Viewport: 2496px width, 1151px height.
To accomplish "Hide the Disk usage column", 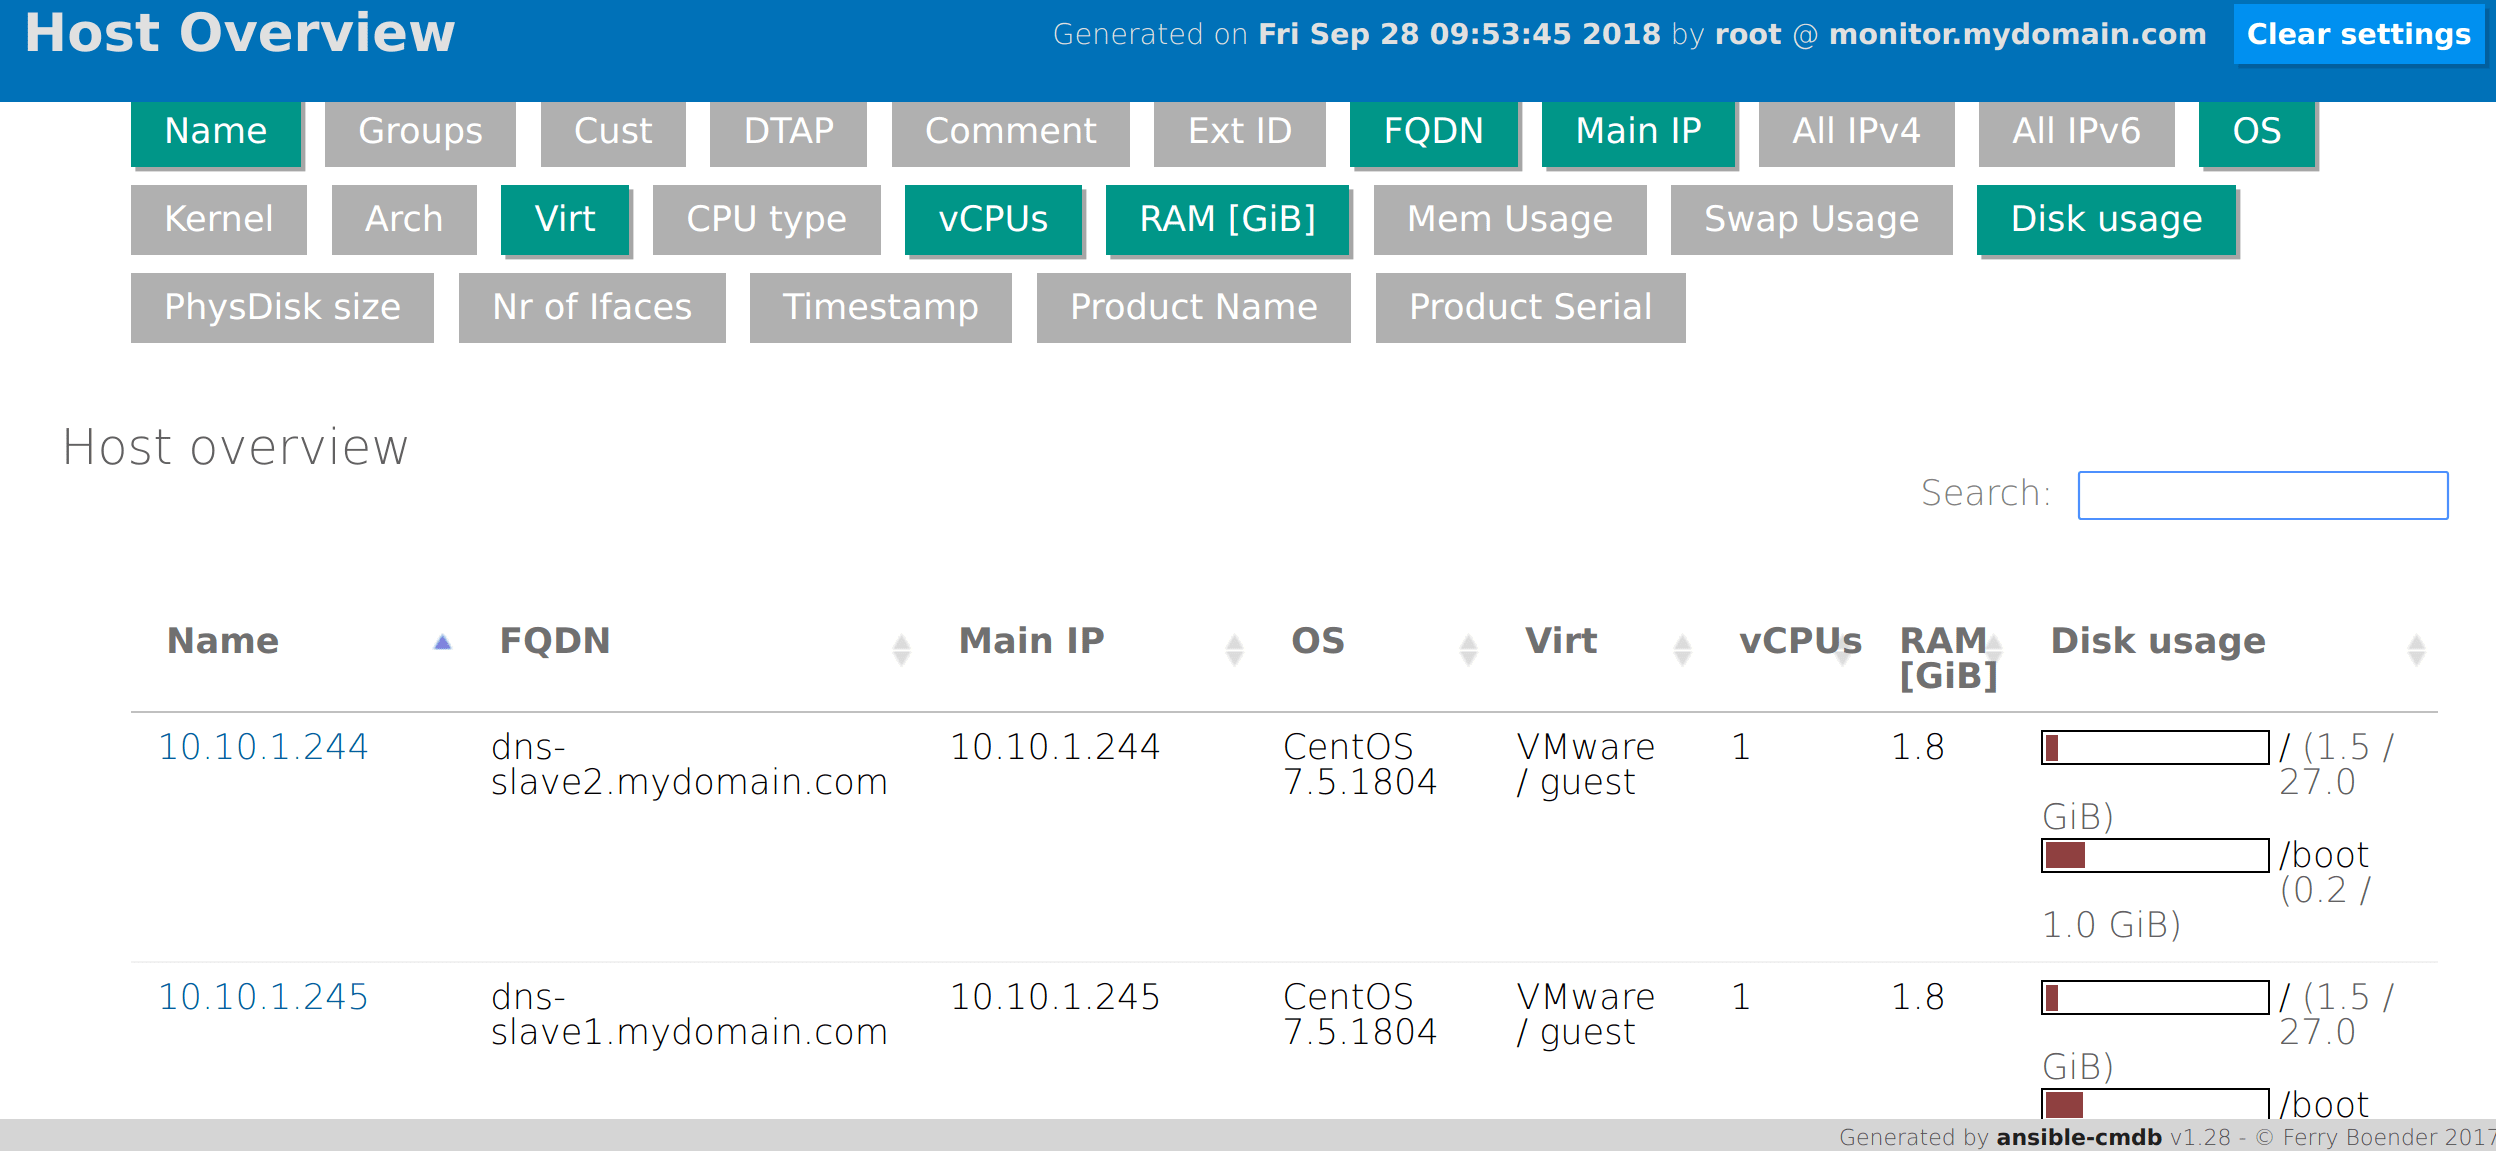I will (x=2105, y=219).
